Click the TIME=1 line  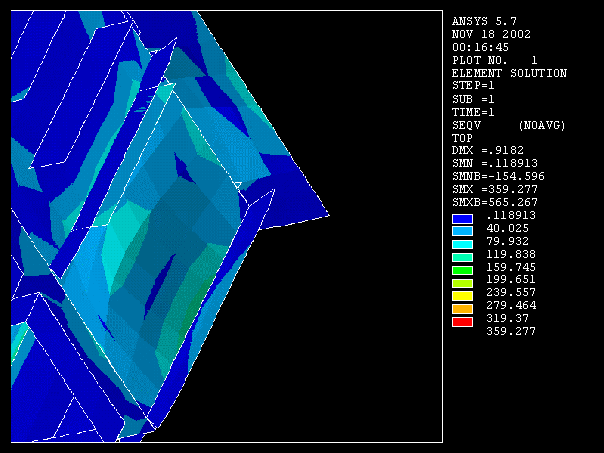[x=473, y=112]
